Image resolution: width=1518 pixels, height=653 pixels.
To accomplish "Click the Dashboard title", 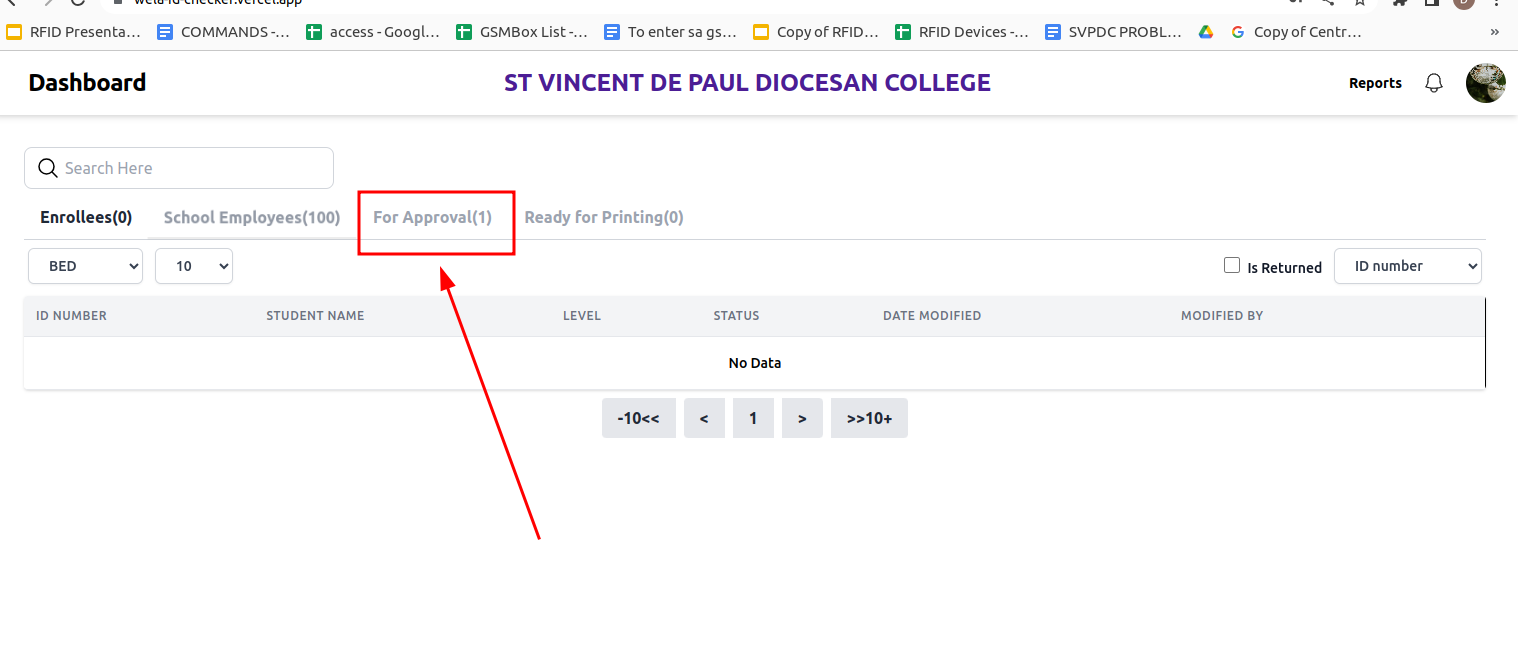I will (x=87, y=83).
